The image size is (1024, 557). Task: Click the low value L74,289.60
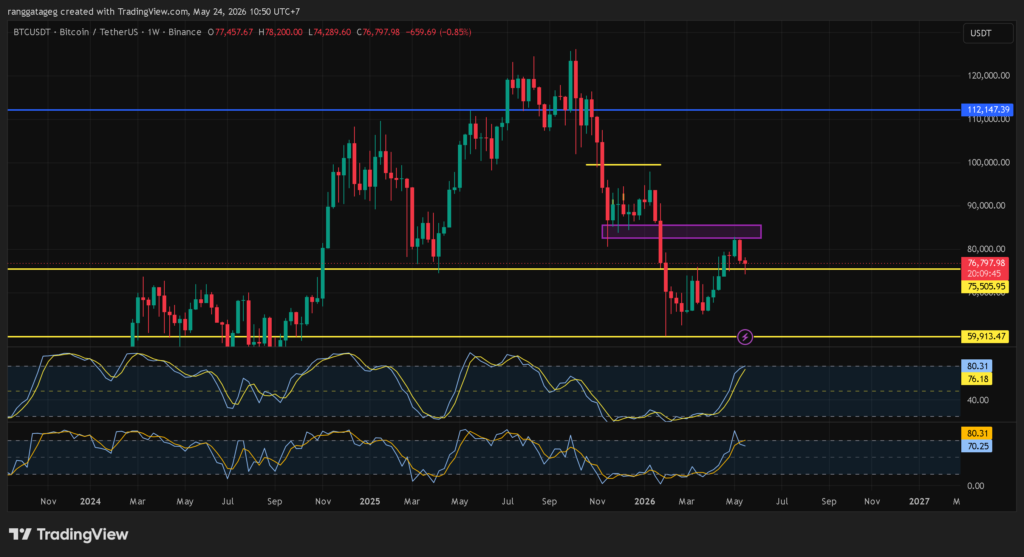tap(329, 32)
